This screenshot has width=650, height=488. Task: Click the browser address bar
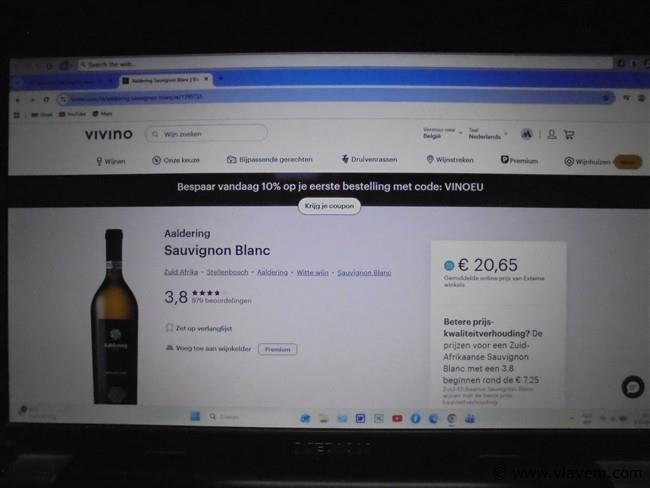coord(336,98)
